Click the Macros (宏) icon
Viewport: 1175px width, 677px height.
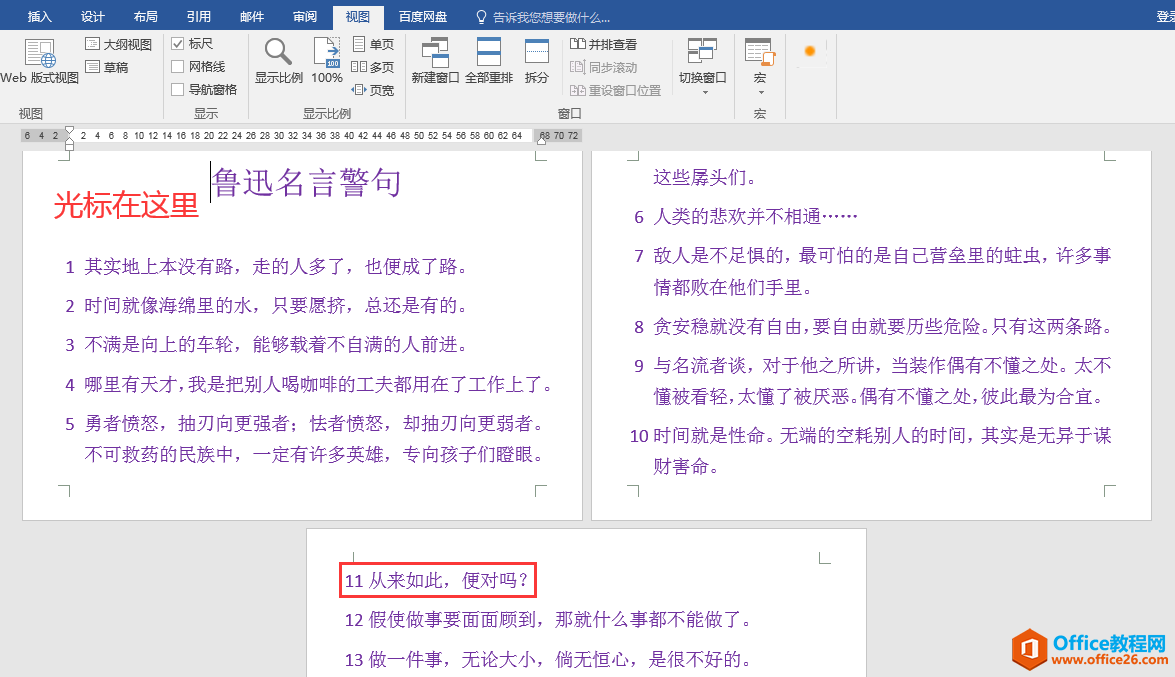[760, 51]
